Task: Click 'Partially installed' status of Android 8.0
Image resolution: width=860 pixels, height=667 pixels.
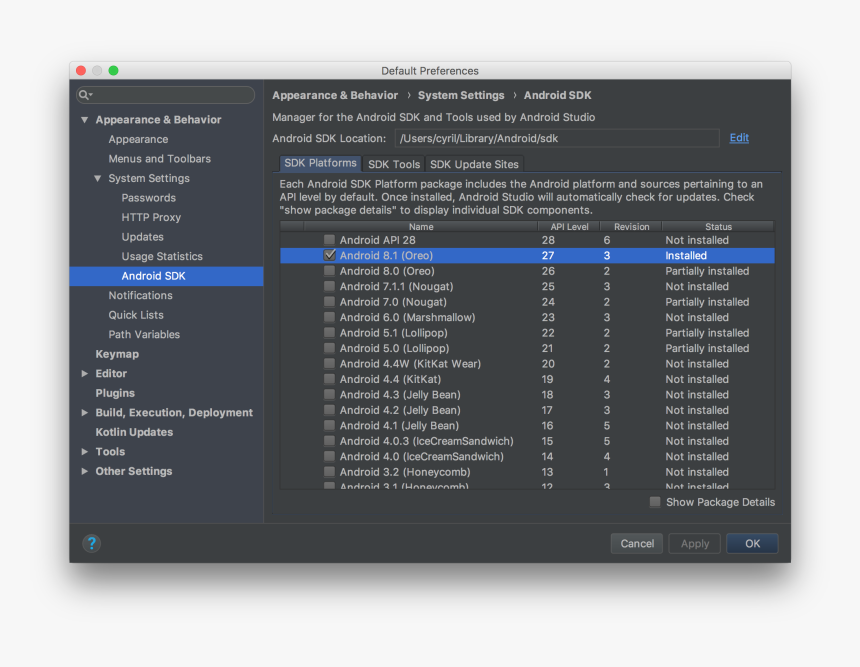Action: point(707,271)
